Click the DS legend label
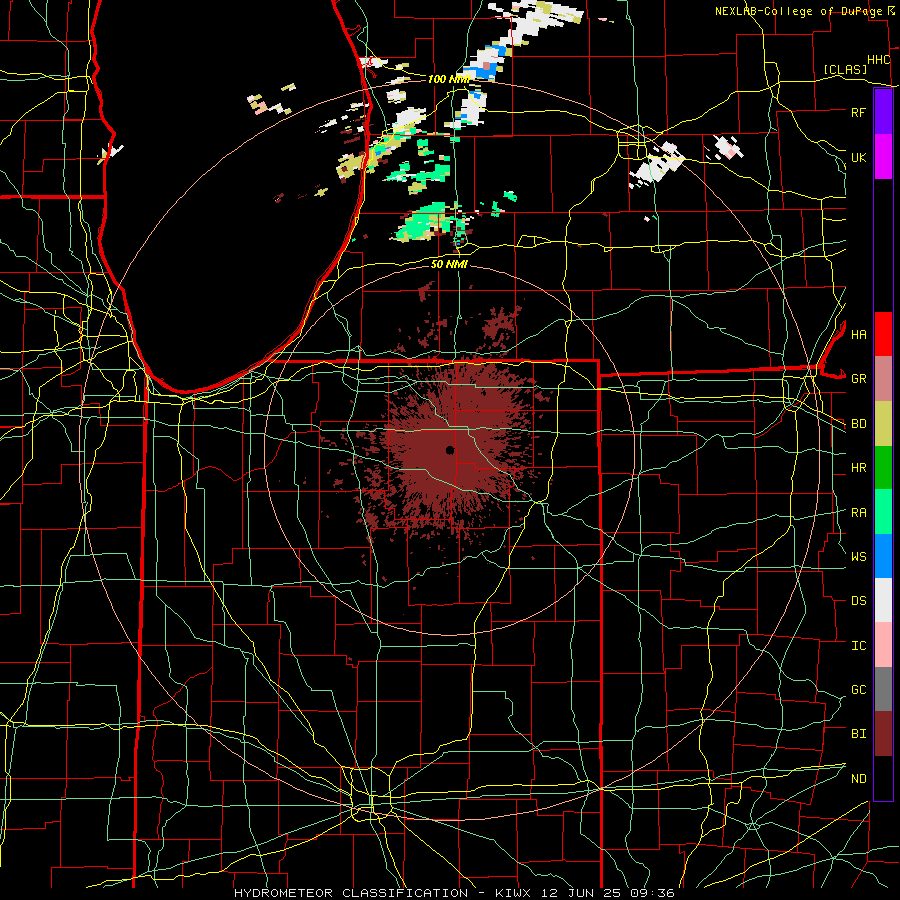 858,601
